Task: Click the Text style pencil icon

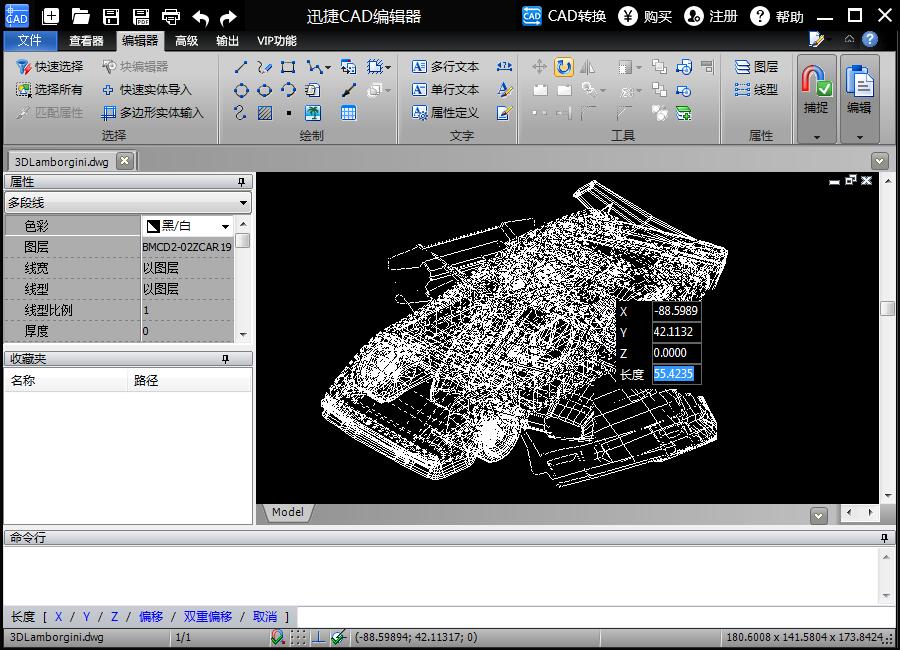Action: (x=504, y=90)
